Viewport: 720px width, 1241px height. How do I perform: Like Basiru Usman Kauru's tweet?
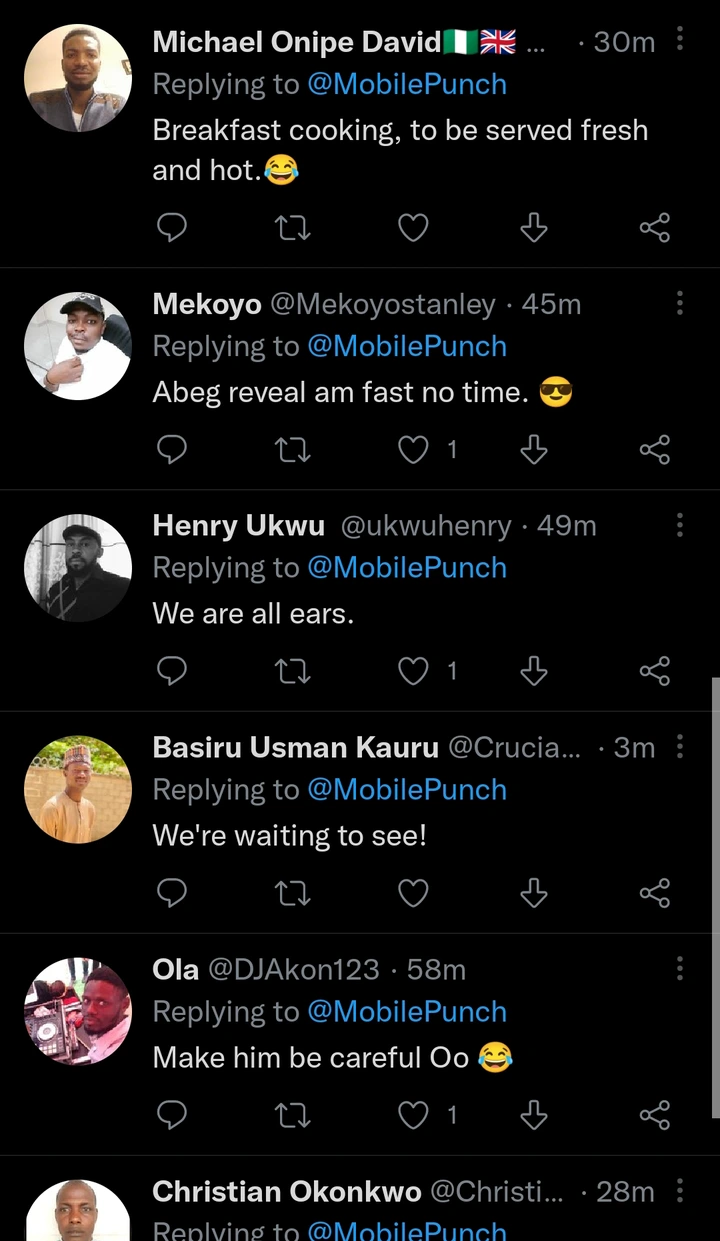pyautogui.click(x=413, y=893)
